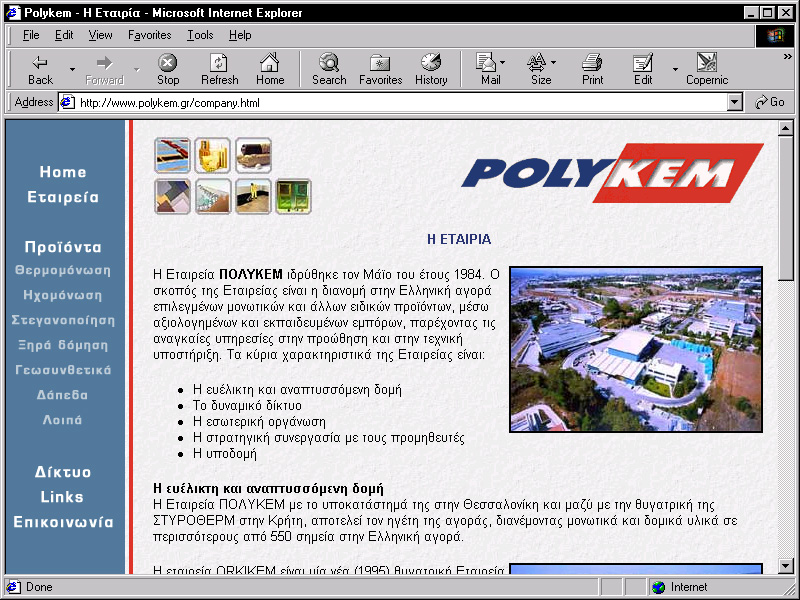Click the green panel product thumbnail
The width and height of the screenshot is (800, 600).
click(x=293, y=196)
